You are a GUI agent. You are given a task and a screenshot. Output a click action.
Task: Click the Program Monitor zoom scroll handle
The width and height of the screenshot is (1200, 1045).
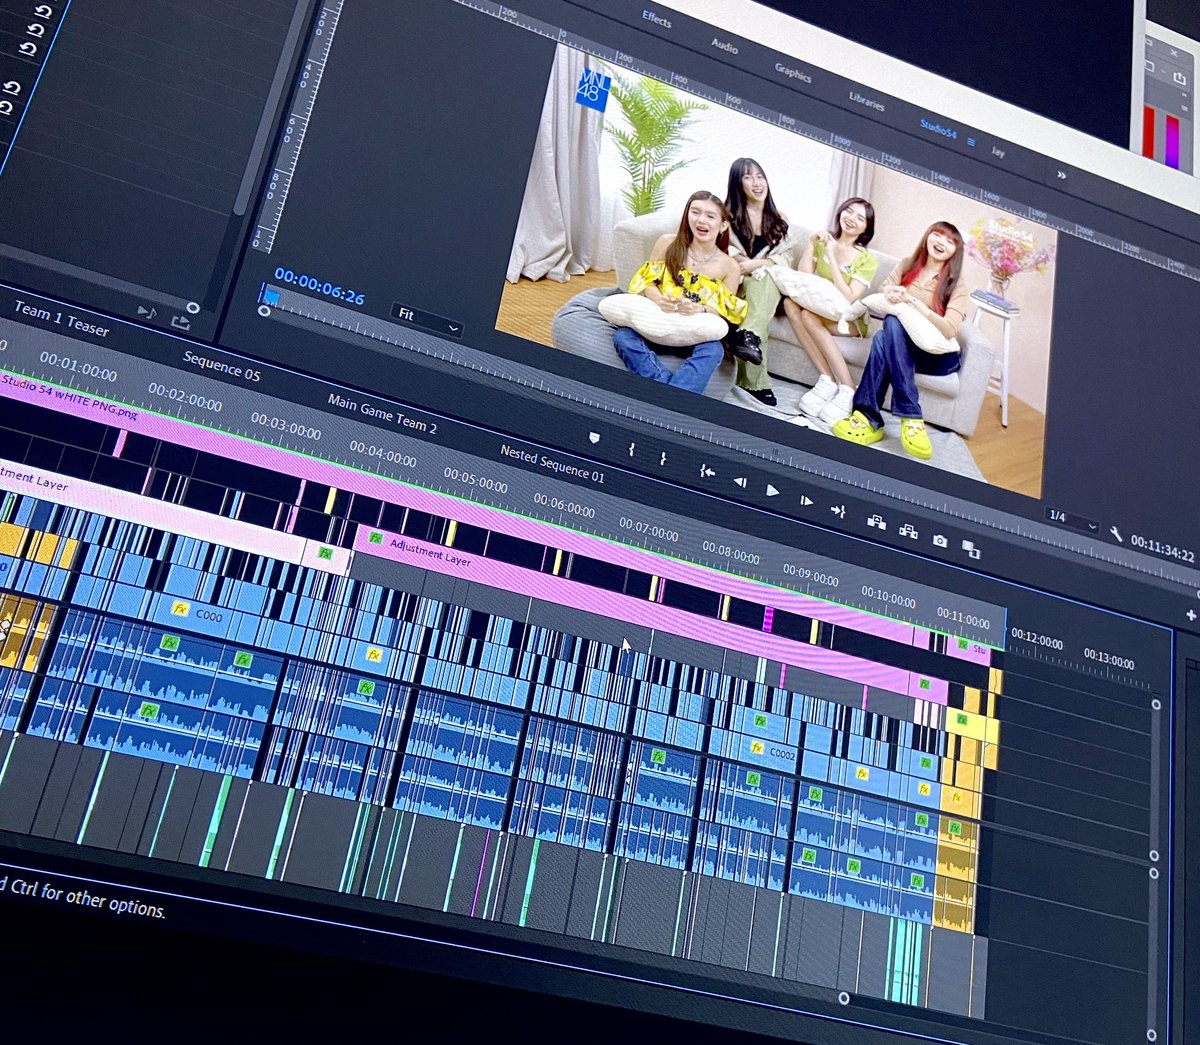click(x=264, y=311)
